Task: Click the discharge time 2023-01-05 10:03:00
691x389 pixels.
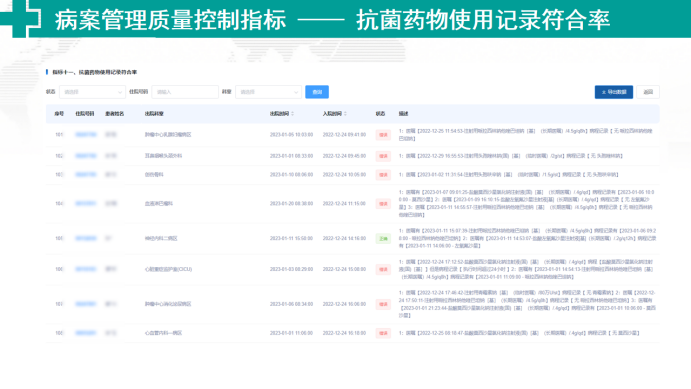Action: click(291, 135)
